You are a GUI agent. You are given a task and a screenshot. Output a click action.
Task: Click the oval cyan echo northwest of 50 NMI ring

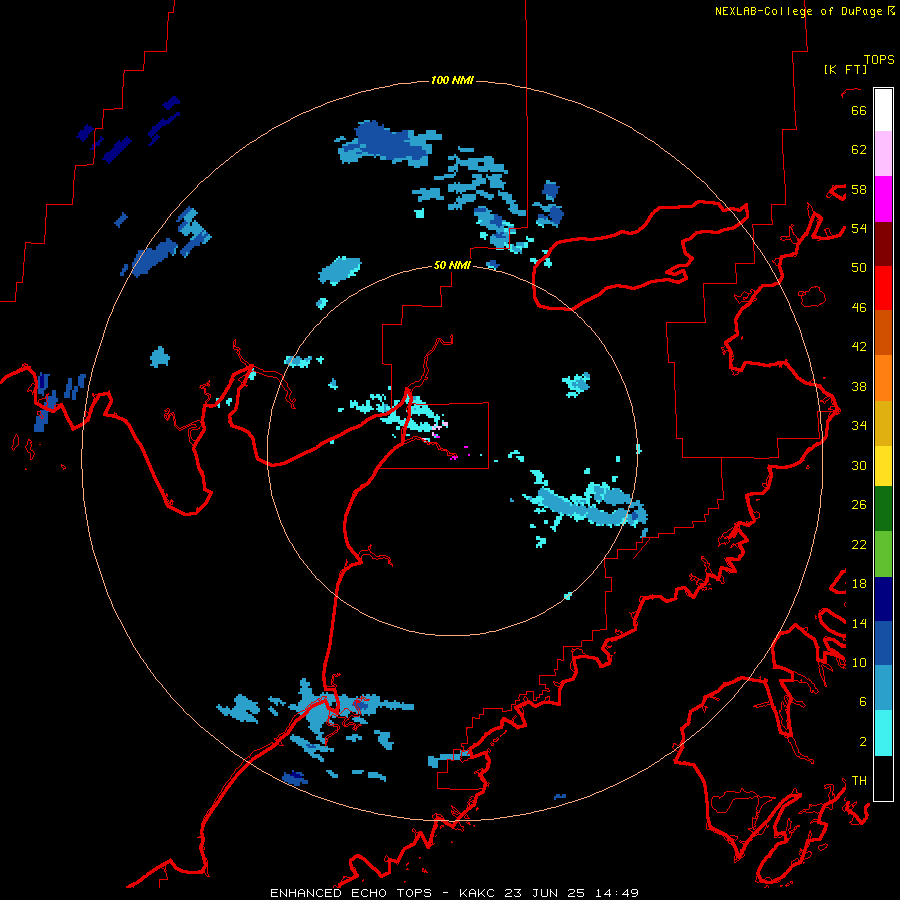[340, 270]
